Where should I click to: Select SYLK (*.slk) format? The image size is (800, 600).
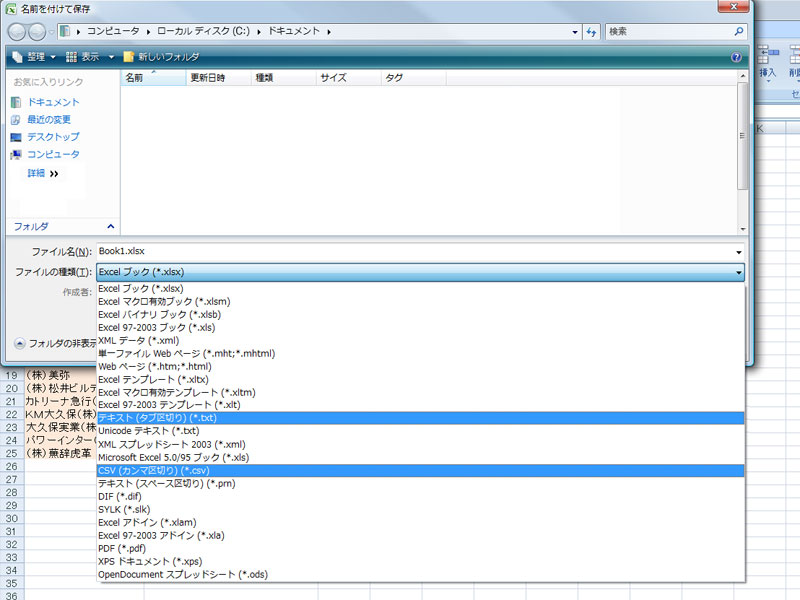click(x=420, y=510)
